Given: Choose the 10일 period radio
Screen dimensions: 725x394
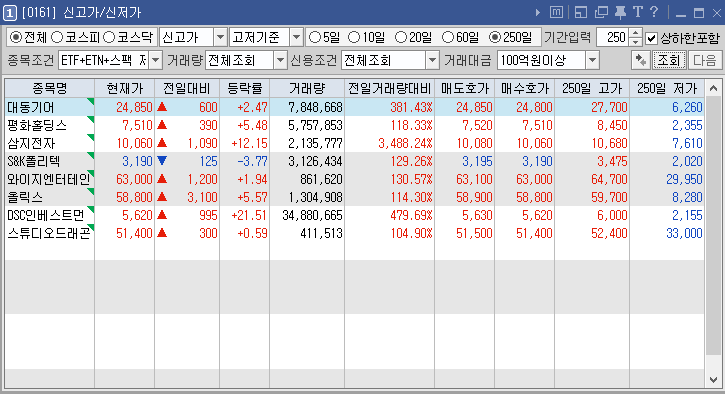Looking at the screenshot, I should coord(354,37).
